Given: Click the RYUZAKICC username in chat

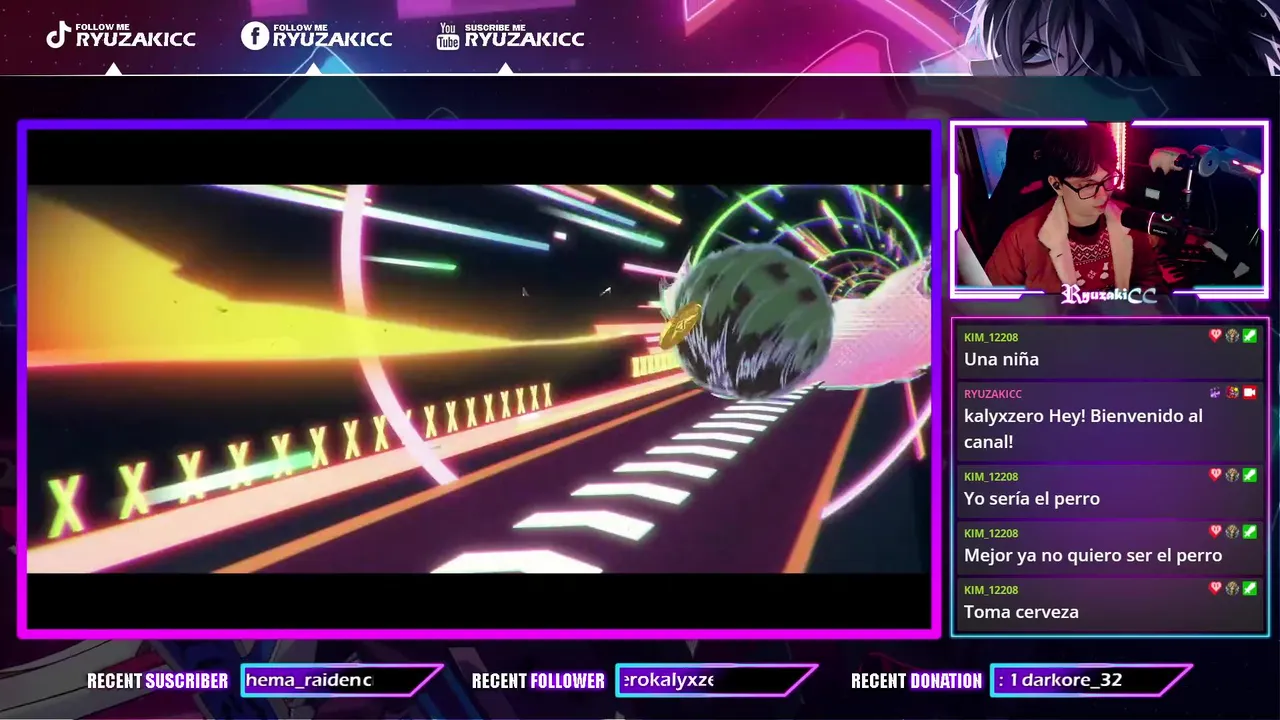Looking at the screenshot, I should (x=993, y=395).
